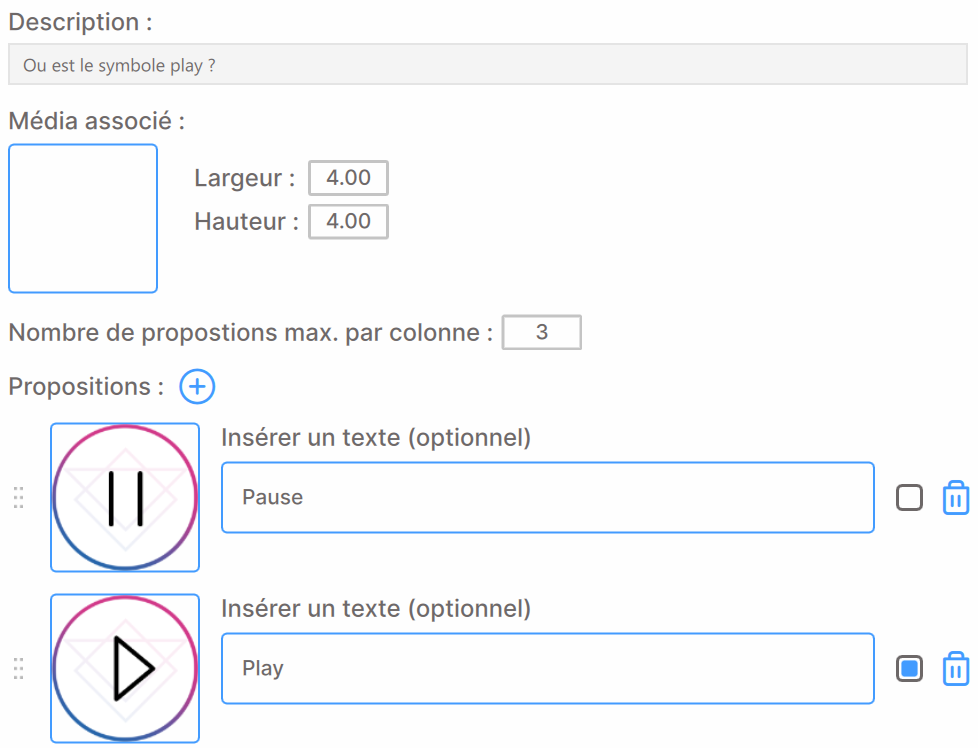Focus the Largeur value field

pos(349,178)
